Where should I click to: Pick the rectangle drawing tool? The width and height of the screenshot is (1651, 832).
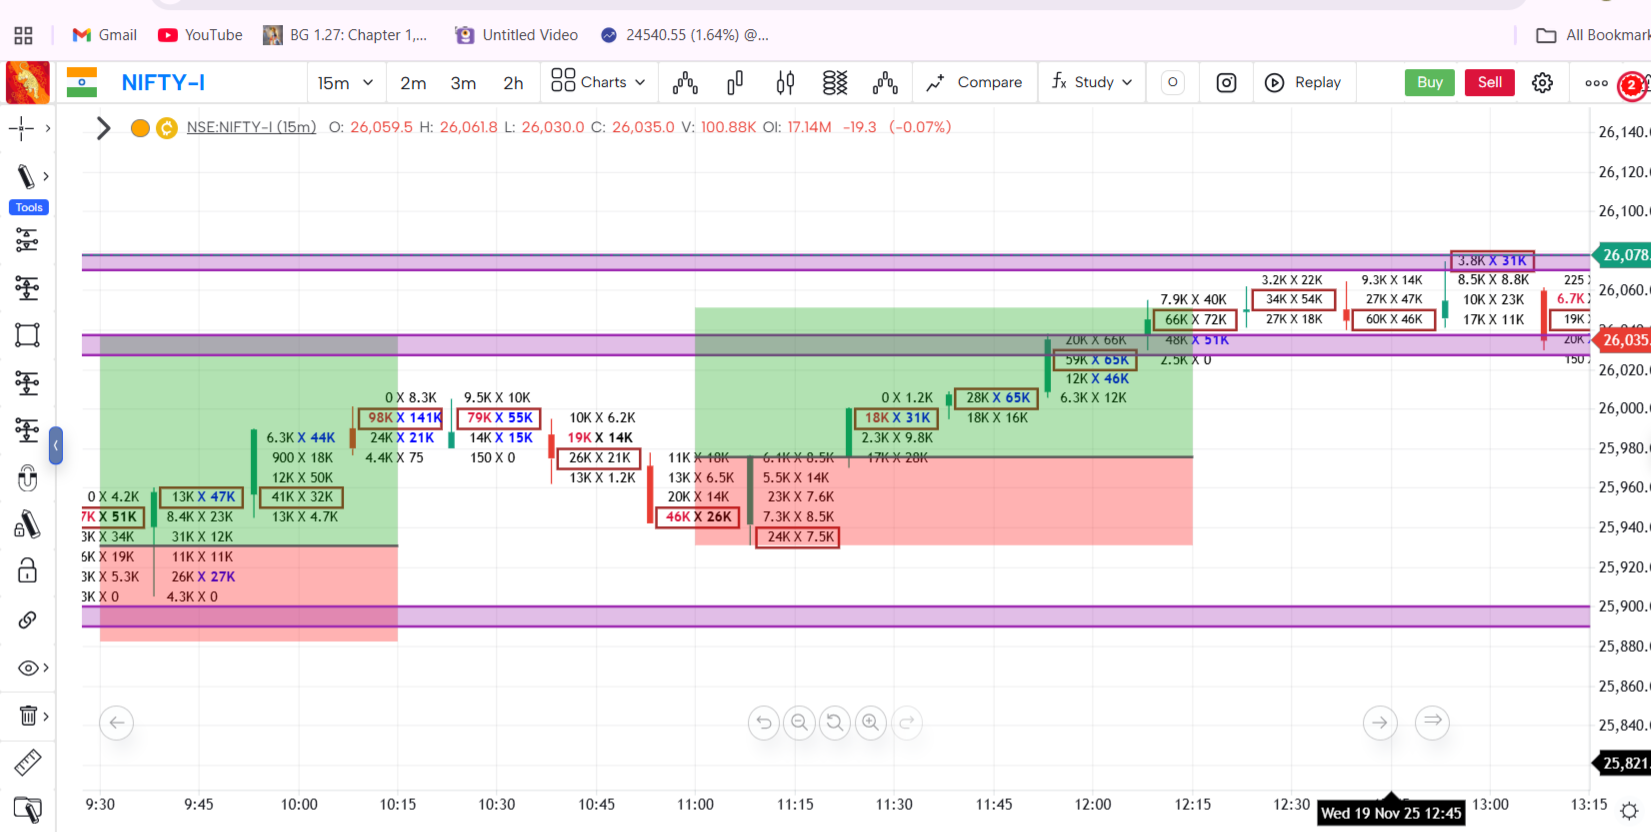tap(27, 335)
